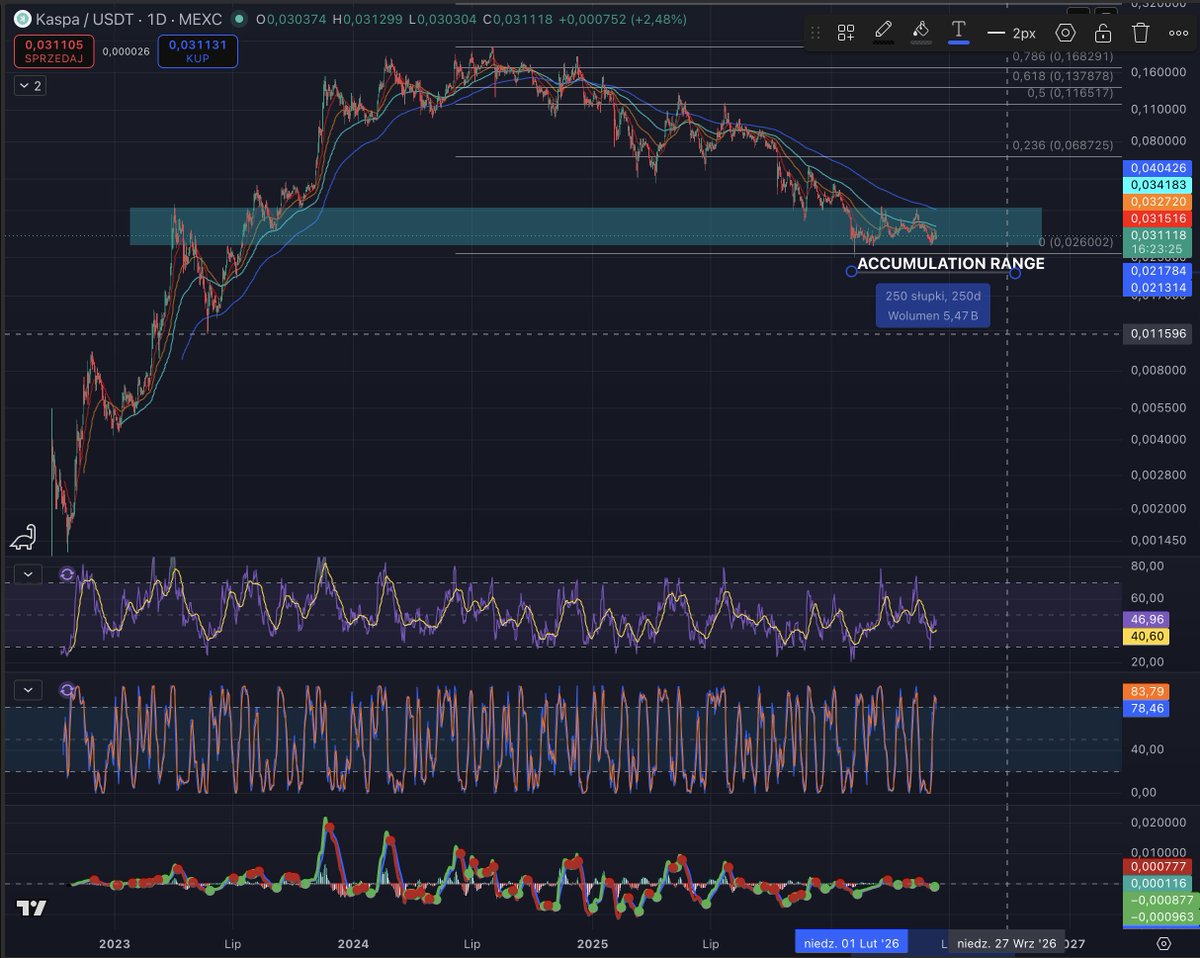This screenshot has width=1200, height=958.
Task: Click the red SPRZEDAJ sell button
Action: 55,52
